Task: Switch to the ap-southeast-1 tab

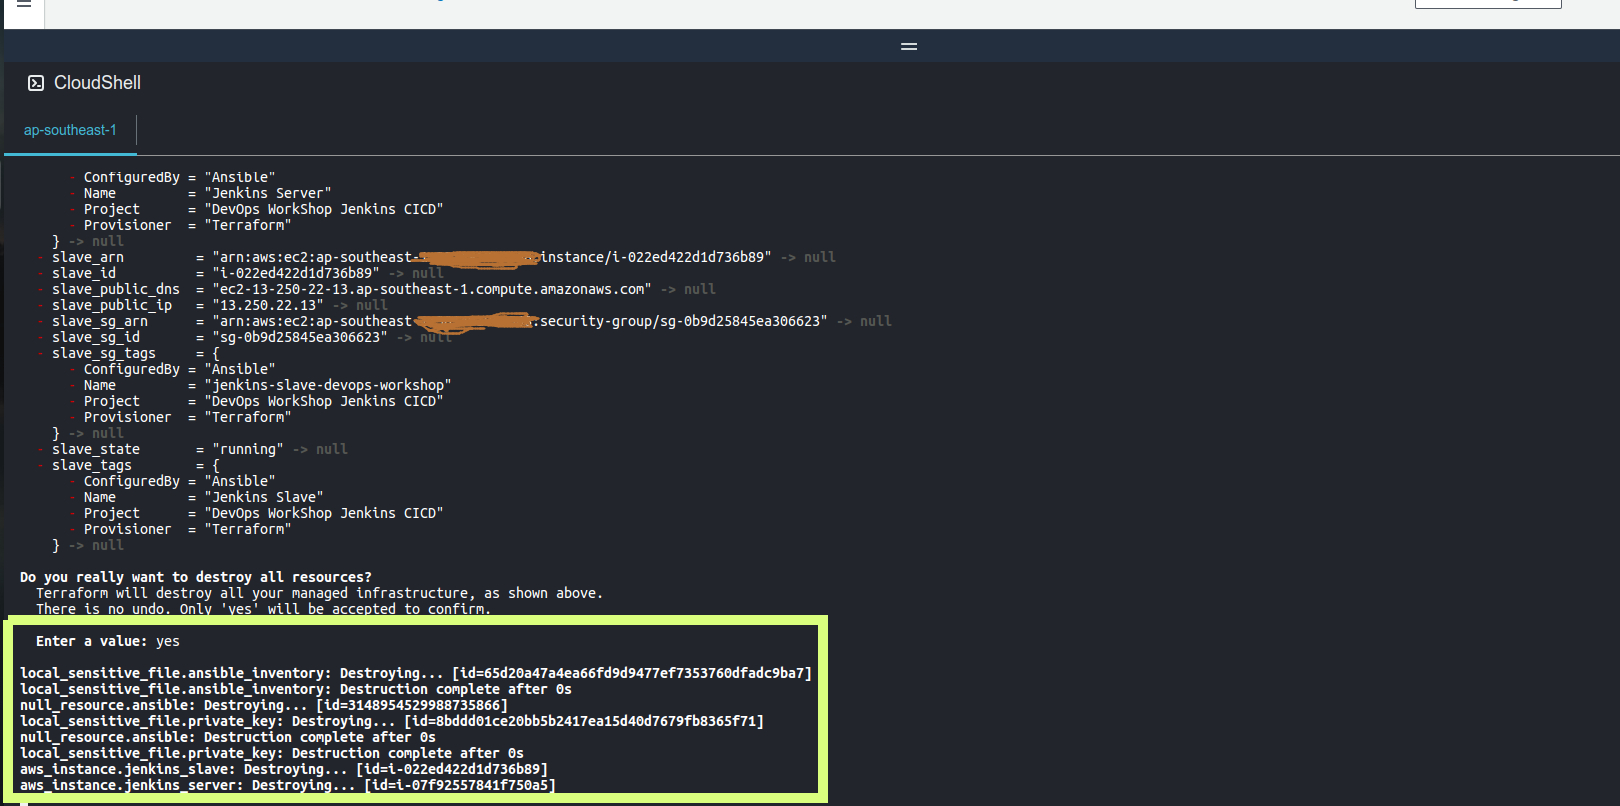Action: [70, 130]
